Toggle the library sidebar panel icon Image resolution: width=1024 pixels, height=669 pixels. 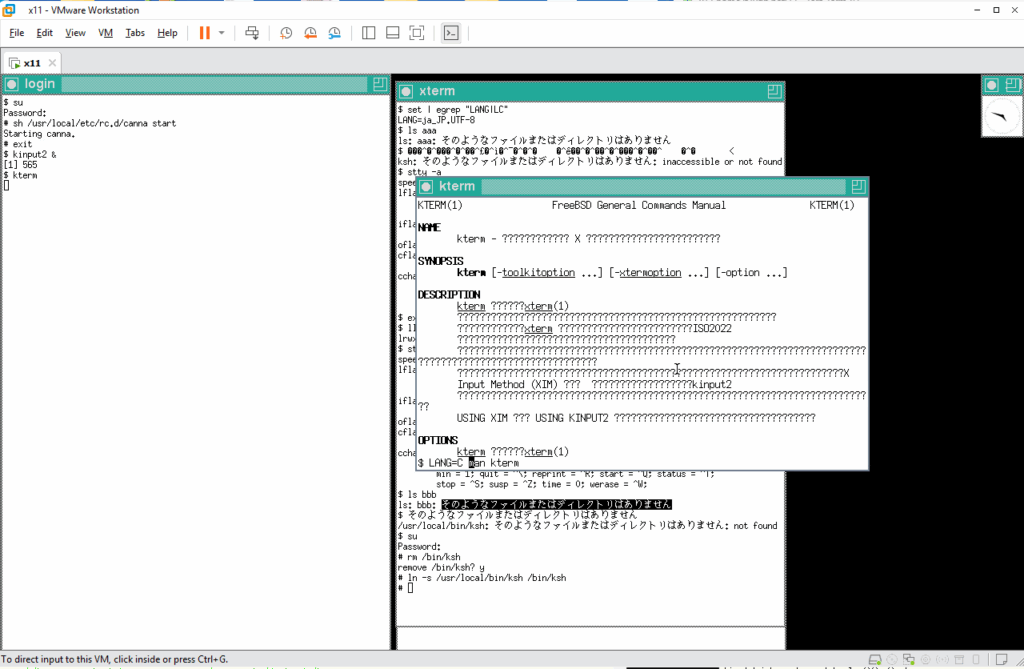368,33
